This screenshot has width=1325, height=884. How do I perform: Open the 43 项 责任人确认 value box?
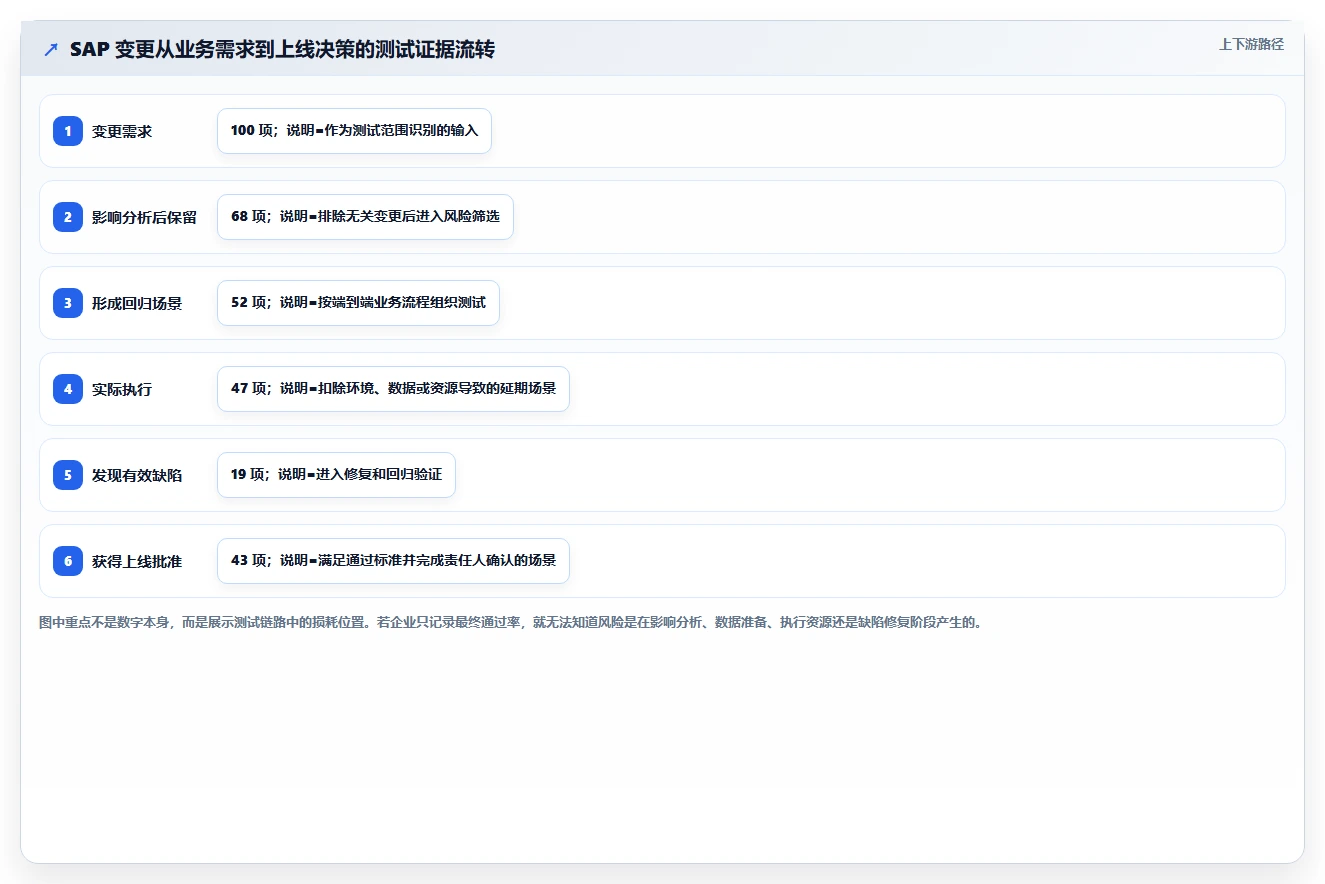coord(393,561)
